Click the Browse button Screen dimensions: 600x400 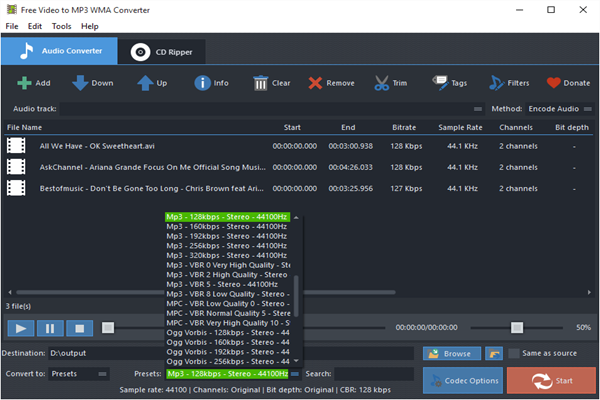(452, 354)
